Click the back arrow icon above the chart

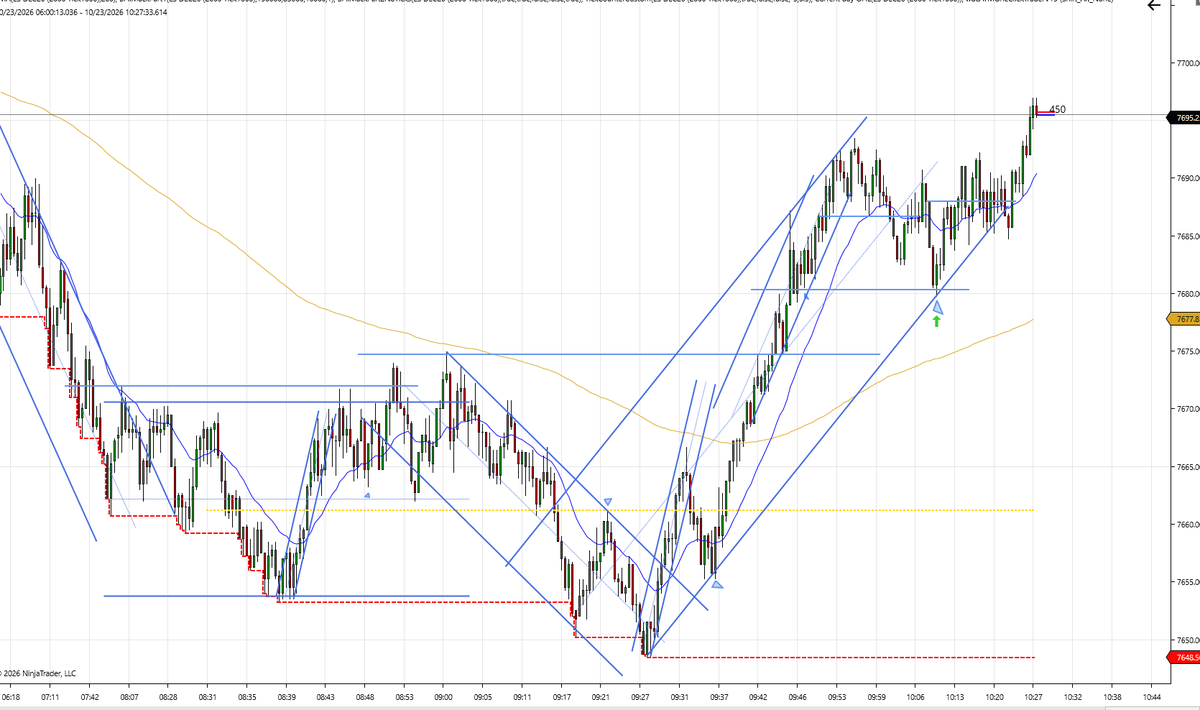tap(1156, 6)
